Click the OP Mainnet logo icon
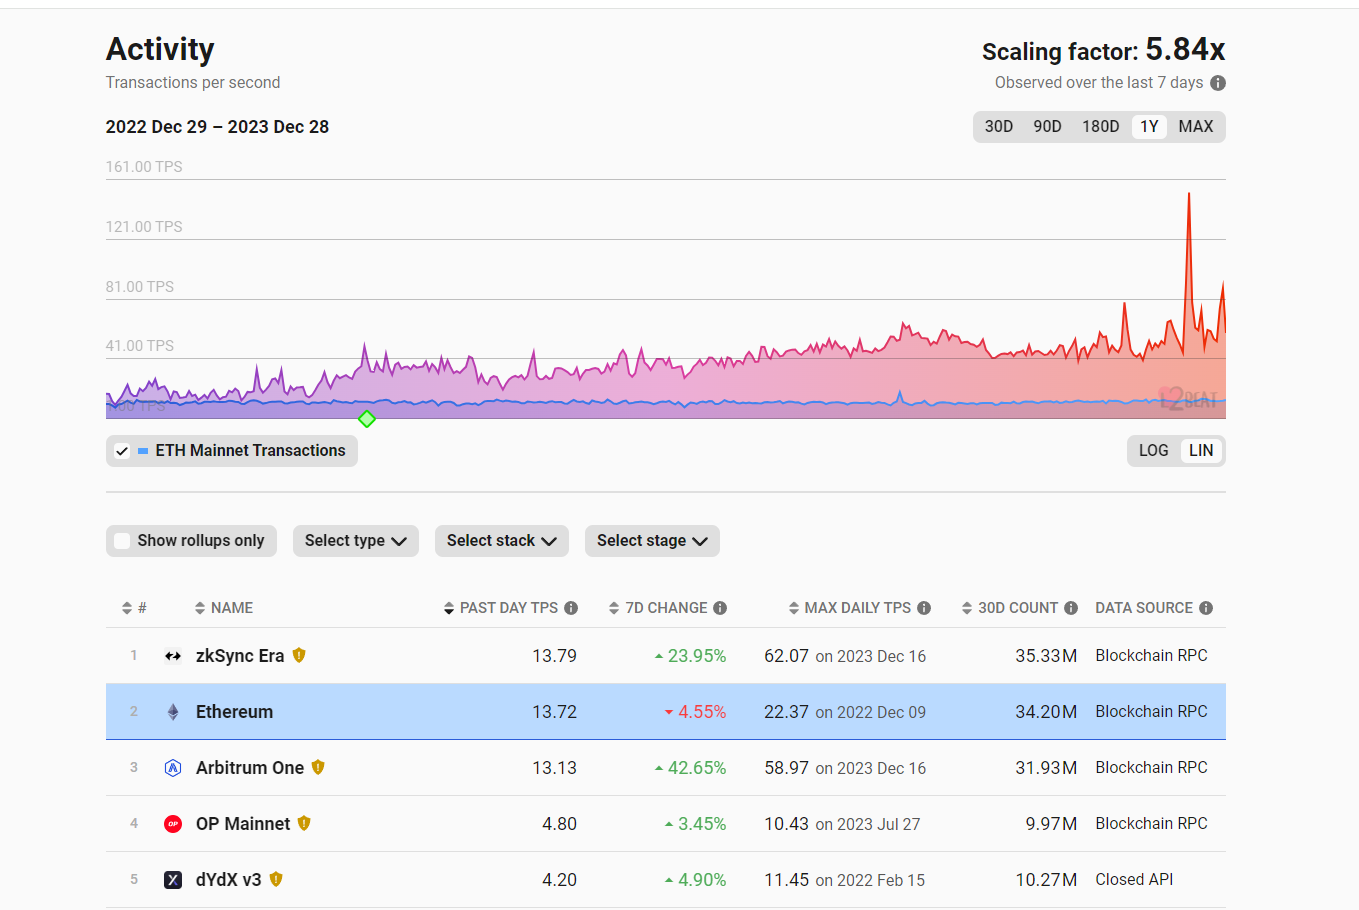The width and height of the screenshot is (1359, 910). (173, 824)
